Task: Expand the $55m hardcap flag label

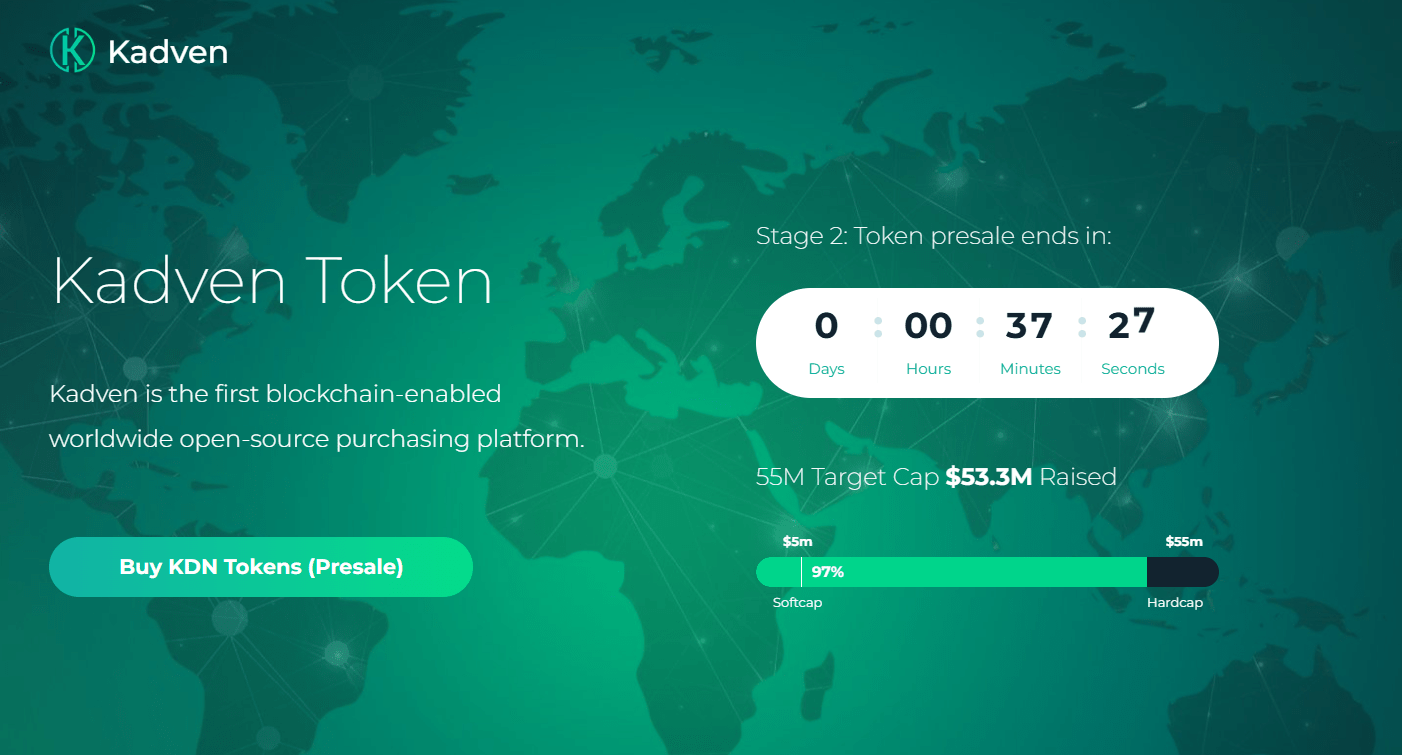Action: click(1186, 541)
